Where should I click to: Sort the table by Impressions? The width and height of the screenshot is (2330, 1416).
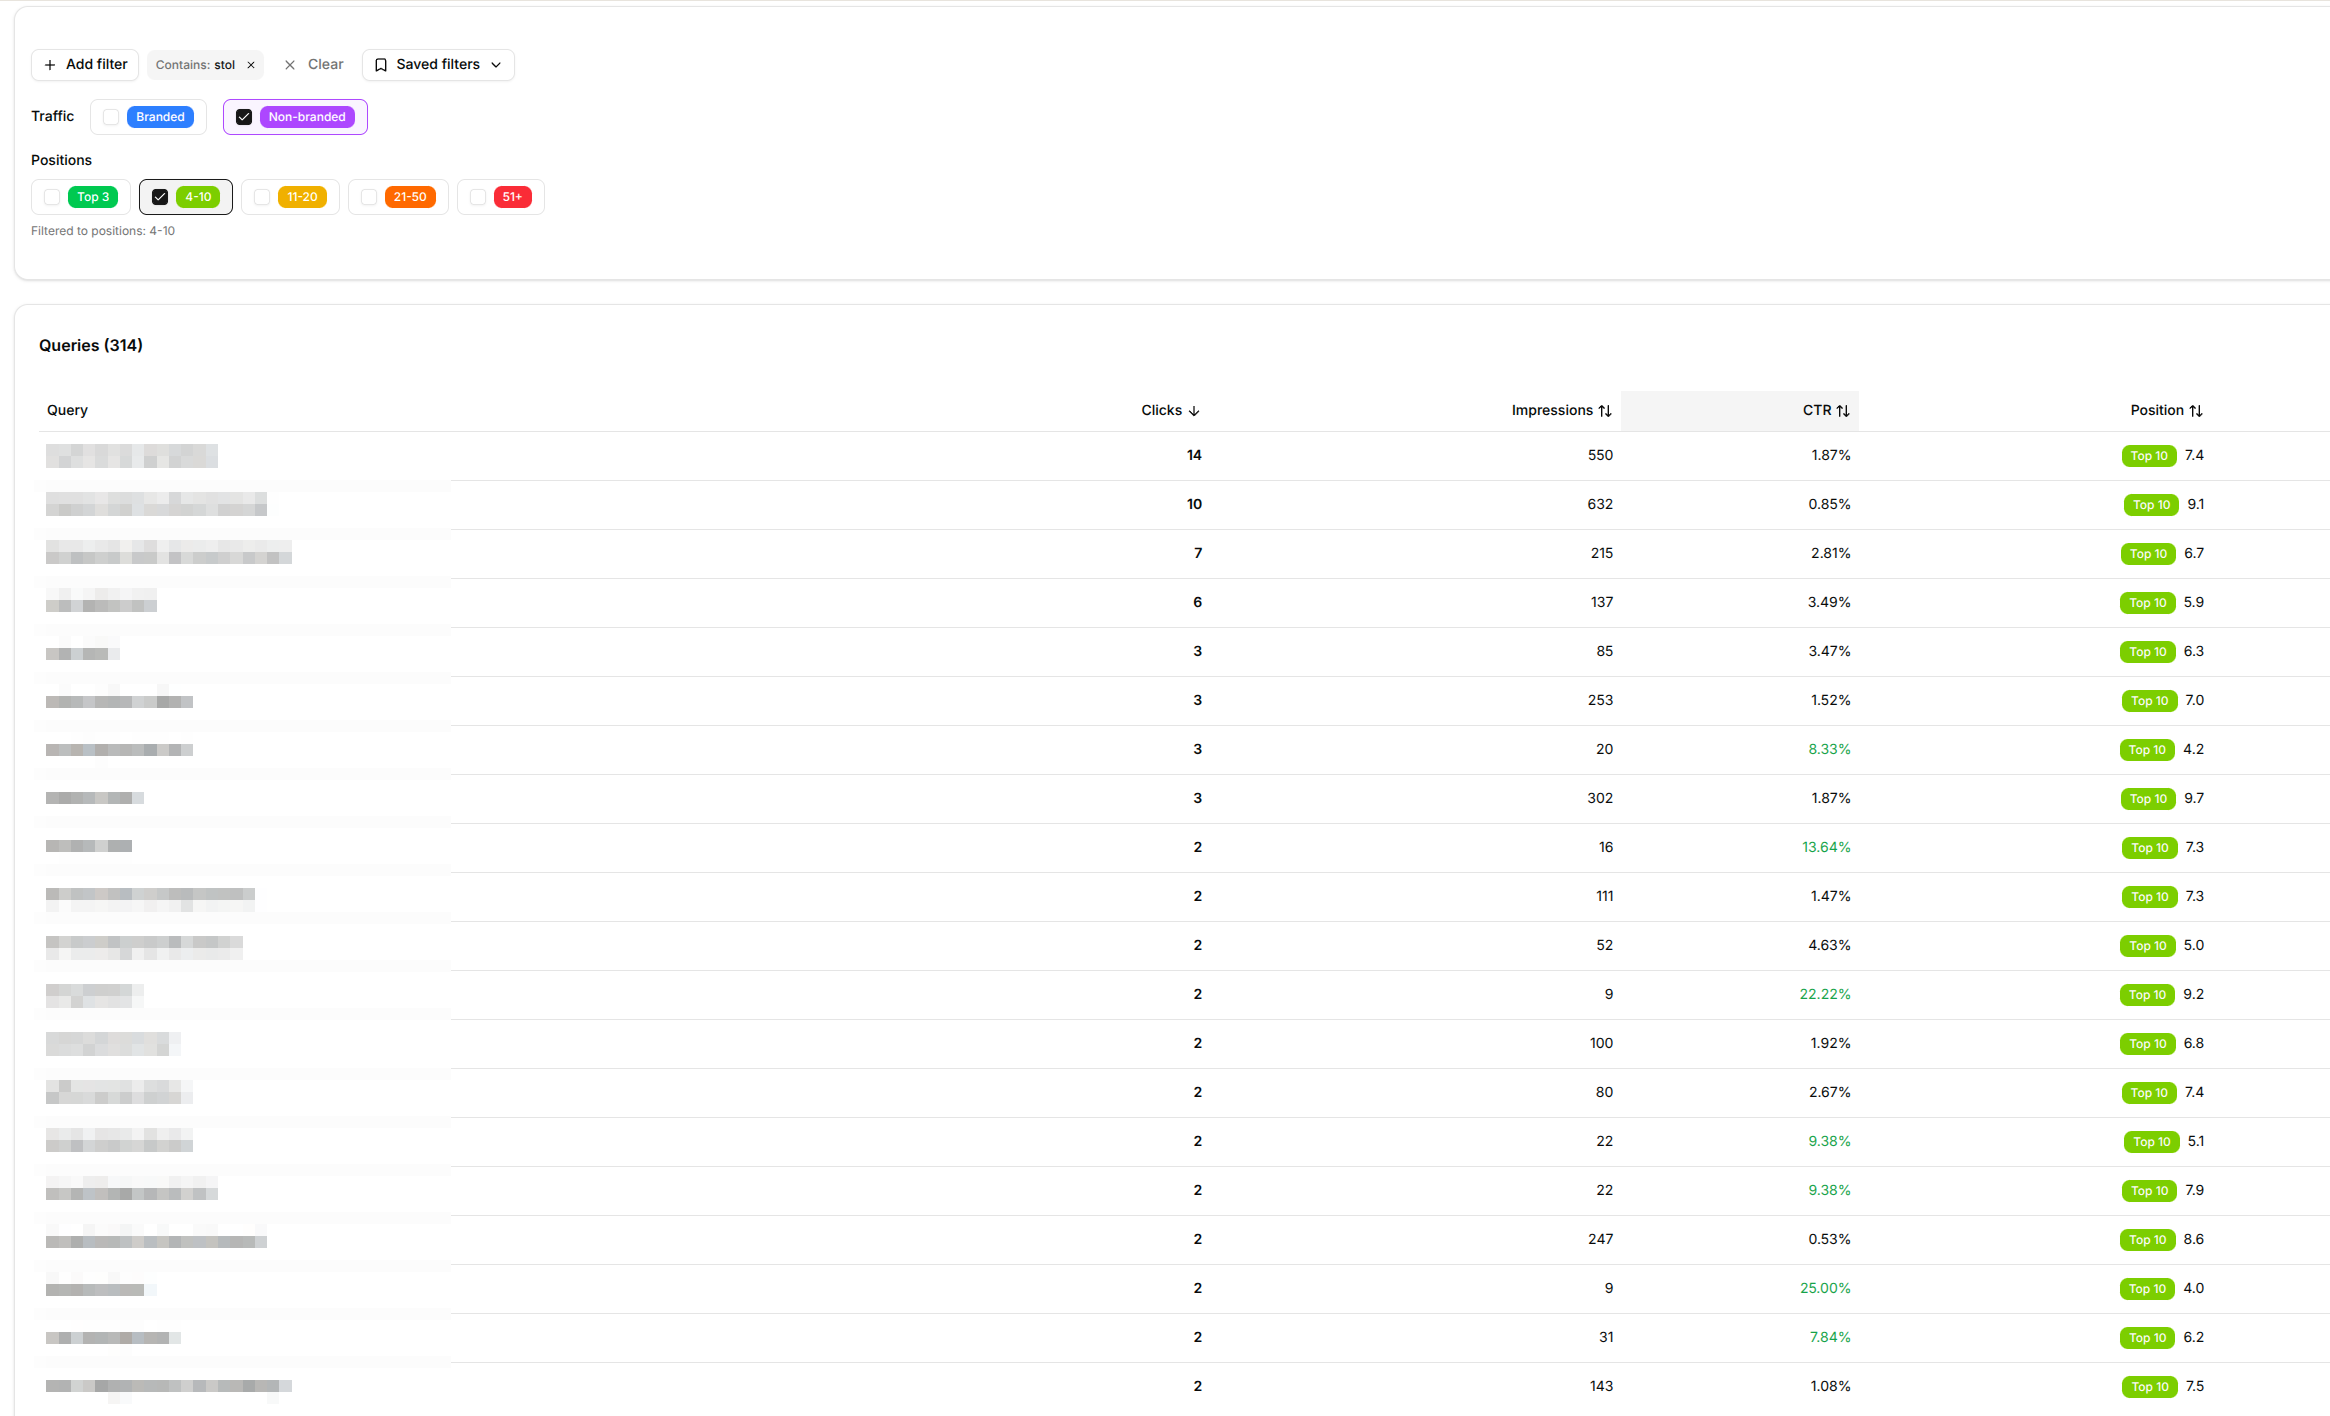[x=1603, y=410]
